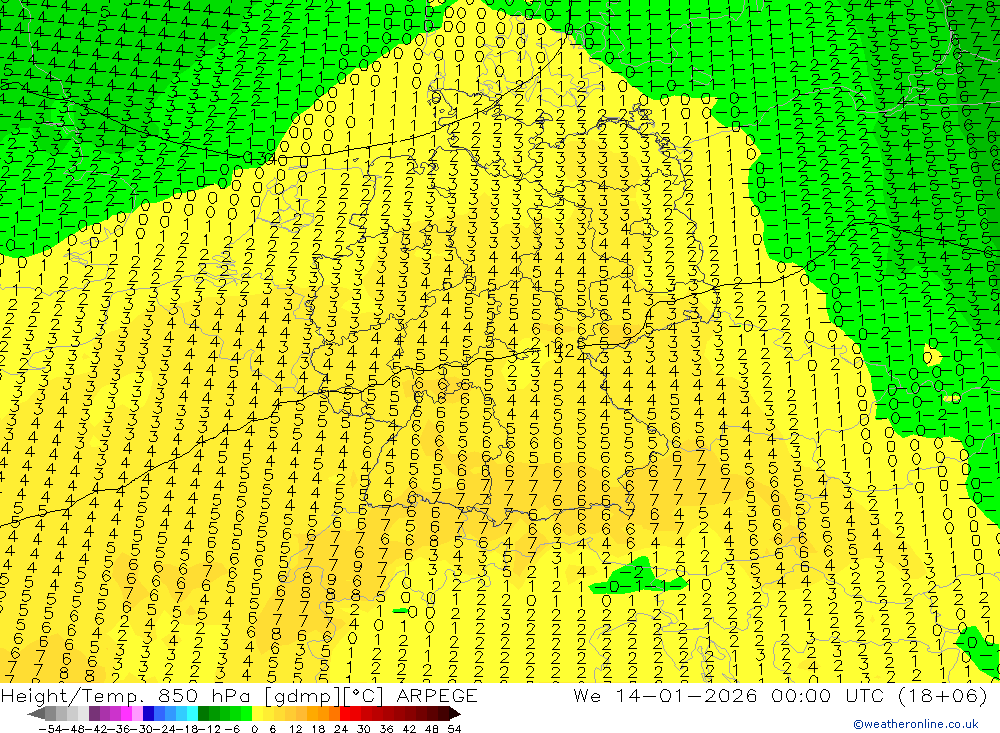The image size is (1000, 733).
Task: Click the legend value label 12
Action: [295, 729]
